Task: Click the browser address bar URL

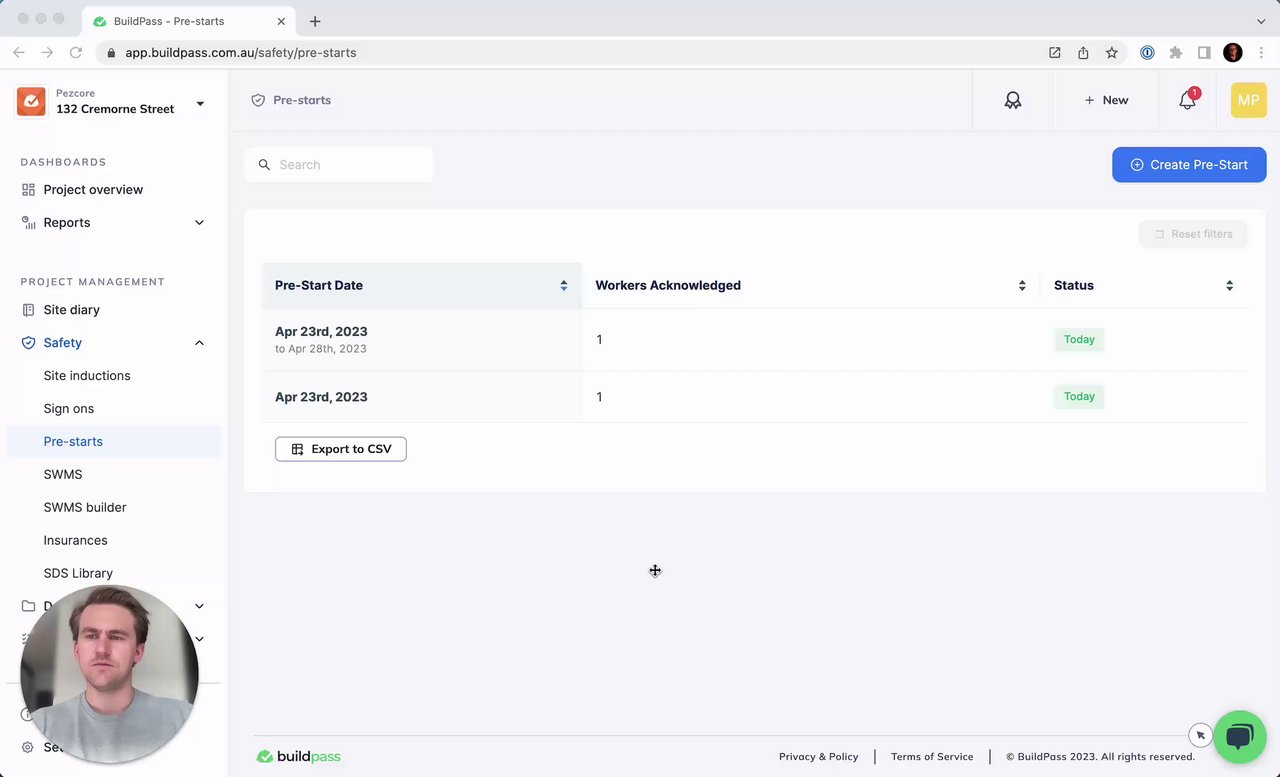Action: 241,53
